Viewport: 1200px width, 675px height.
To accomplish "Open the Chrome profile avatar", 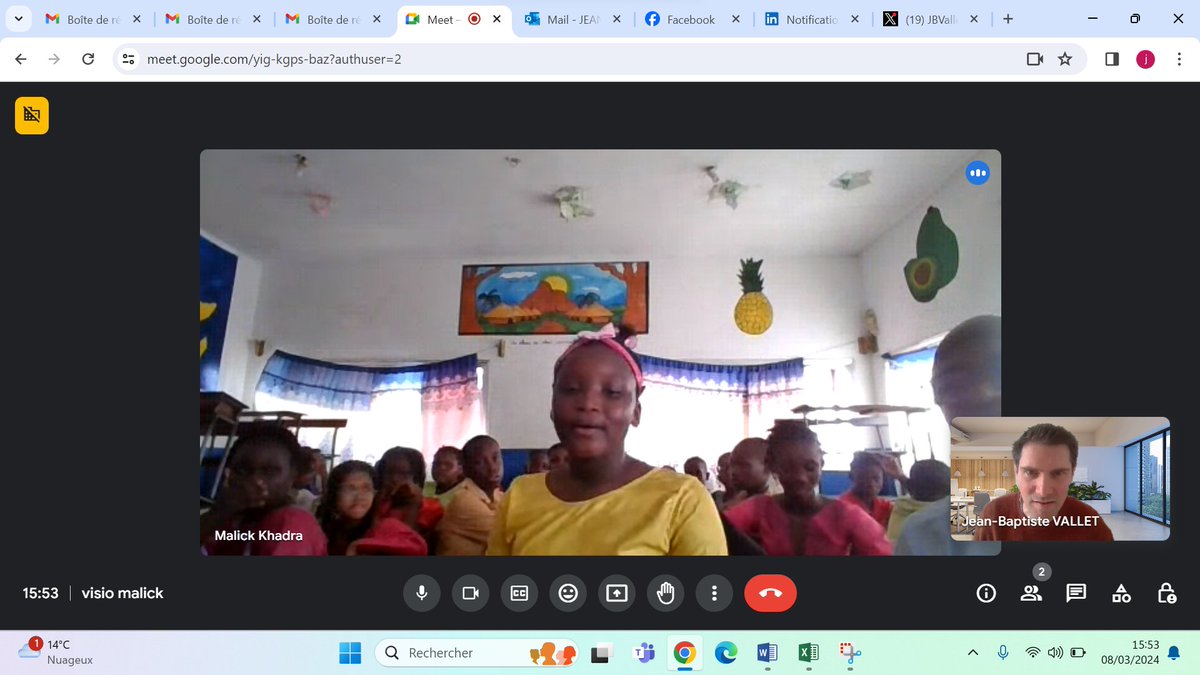I will click(1145, 59).
